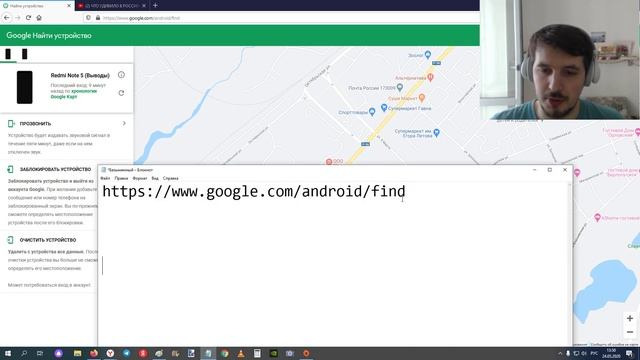The height and width of the screenshot is (360, 640).
Task: Click the Суши Маркет map marker
Action: (422, 98)
